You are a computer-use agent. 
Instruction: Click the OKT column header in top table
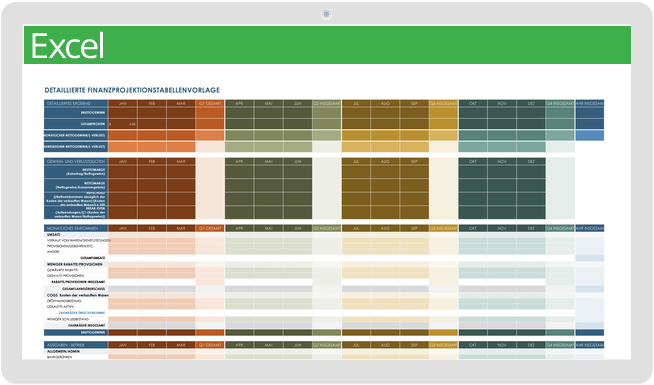tap(473, 103)
